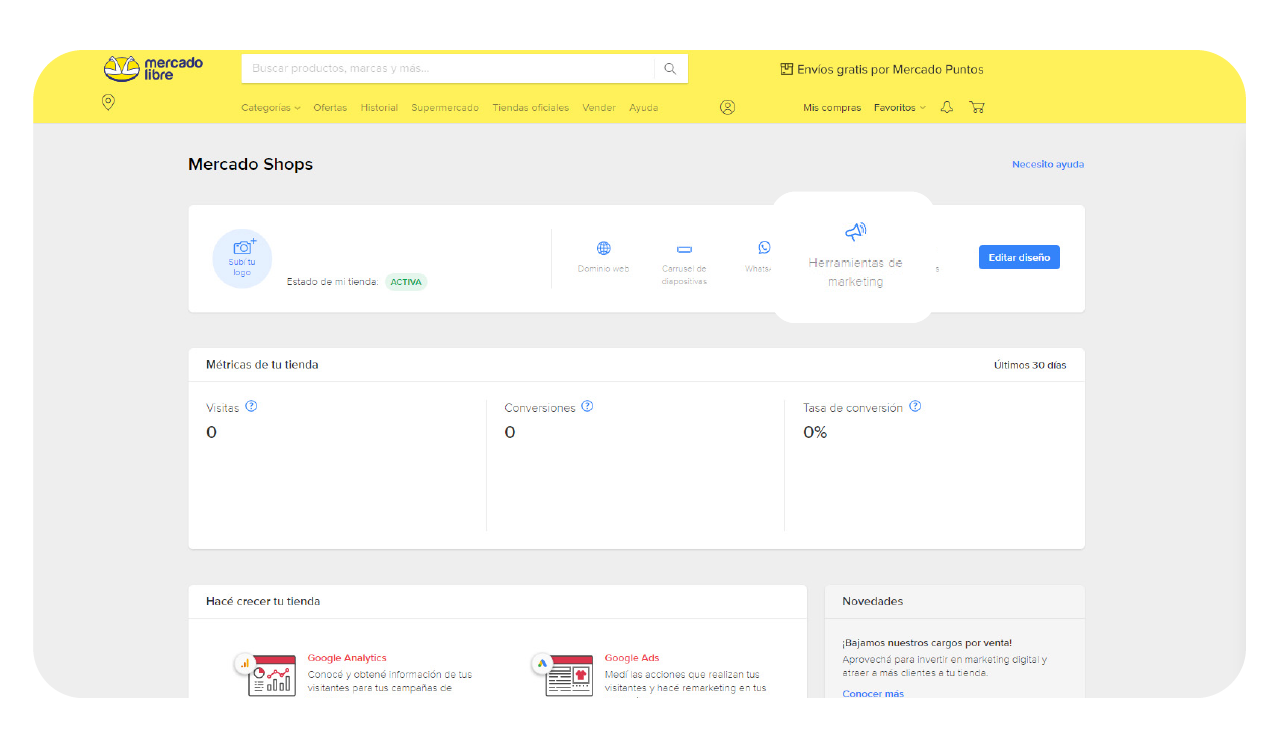Image resolution: width=1282 pixels, height=748 pixels.
Task: Click the Mercado Shops heading
Action: click(251, 164)
